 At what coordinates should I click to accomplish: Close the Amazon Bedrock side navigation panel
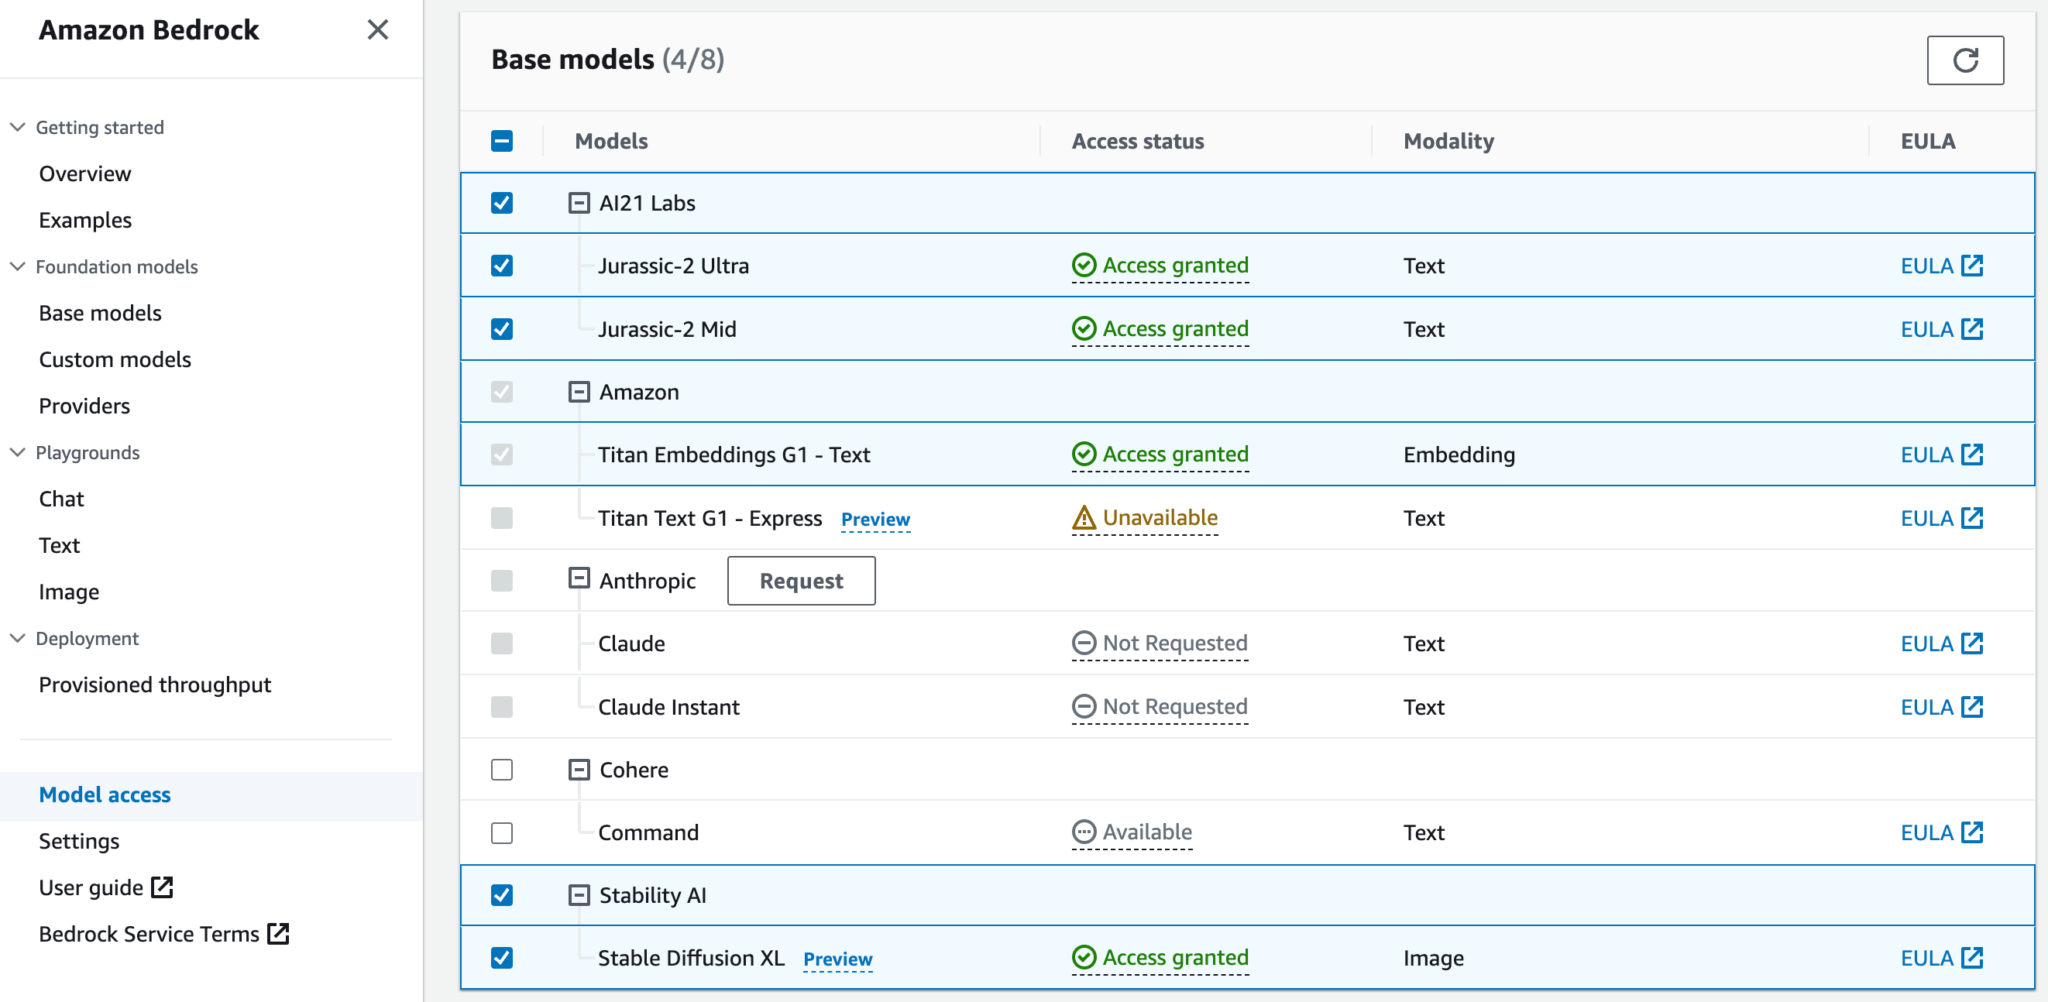coord(377,30)
